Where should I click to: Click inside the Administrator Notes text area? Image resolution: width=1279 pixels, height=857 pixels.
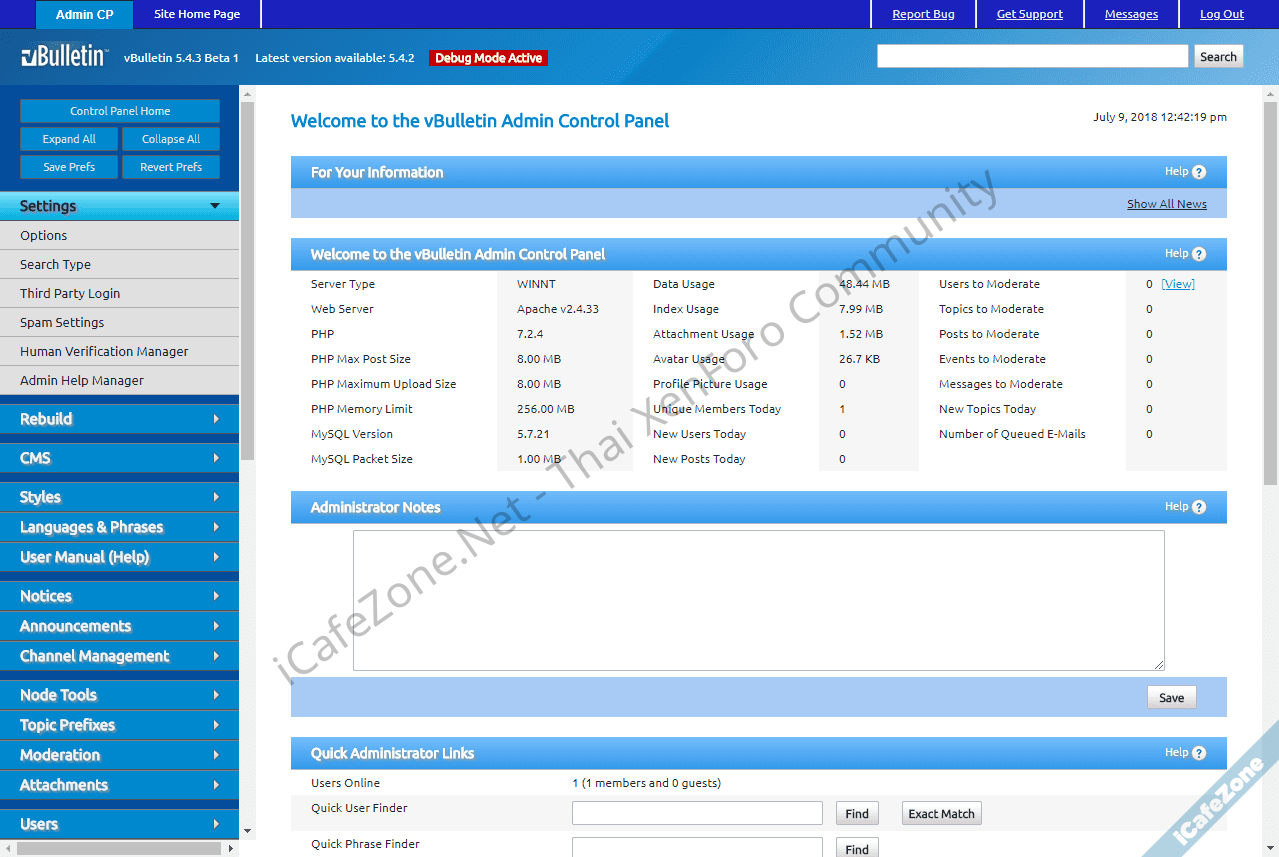[758, 600]
